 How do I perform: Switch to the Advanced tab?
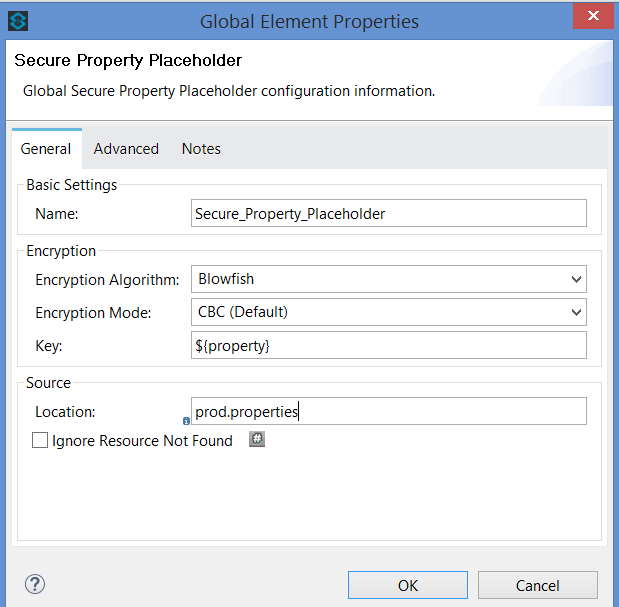[x=126, y=148]
